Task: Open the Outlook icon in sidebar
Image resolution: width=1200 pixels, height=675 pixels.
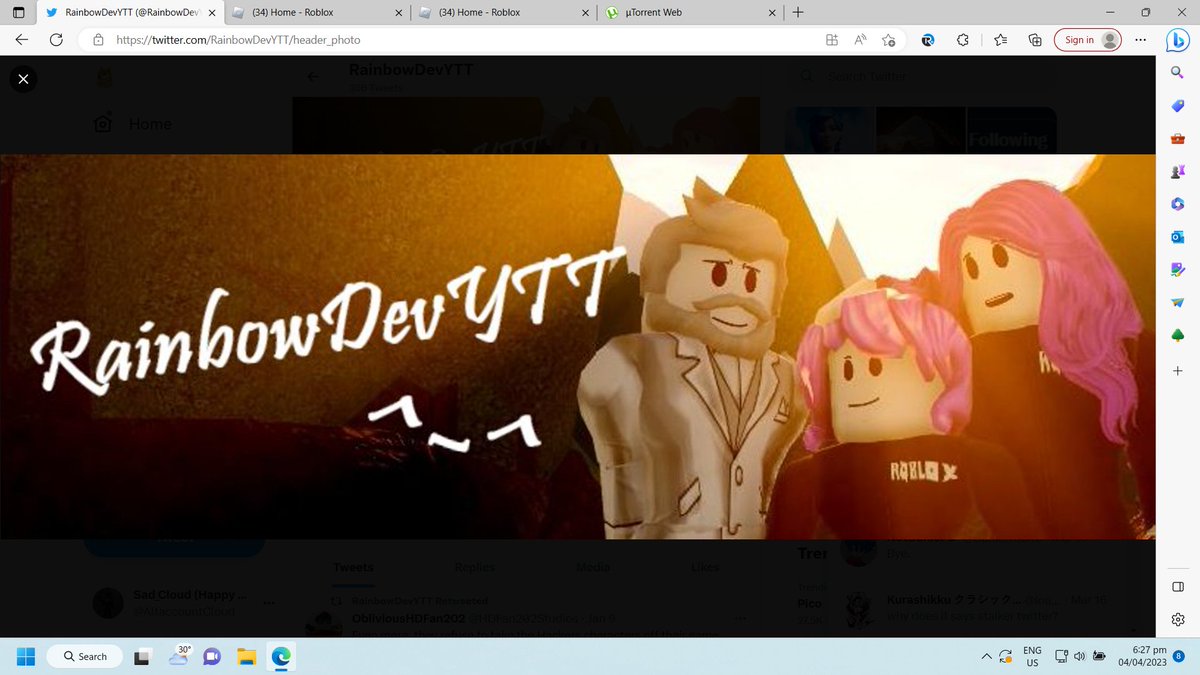Action: 1178,237
